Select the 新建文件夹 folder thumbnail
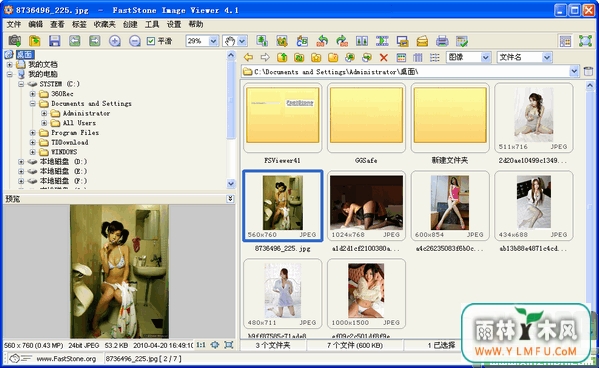599x368 pixels. click(450, 118)
